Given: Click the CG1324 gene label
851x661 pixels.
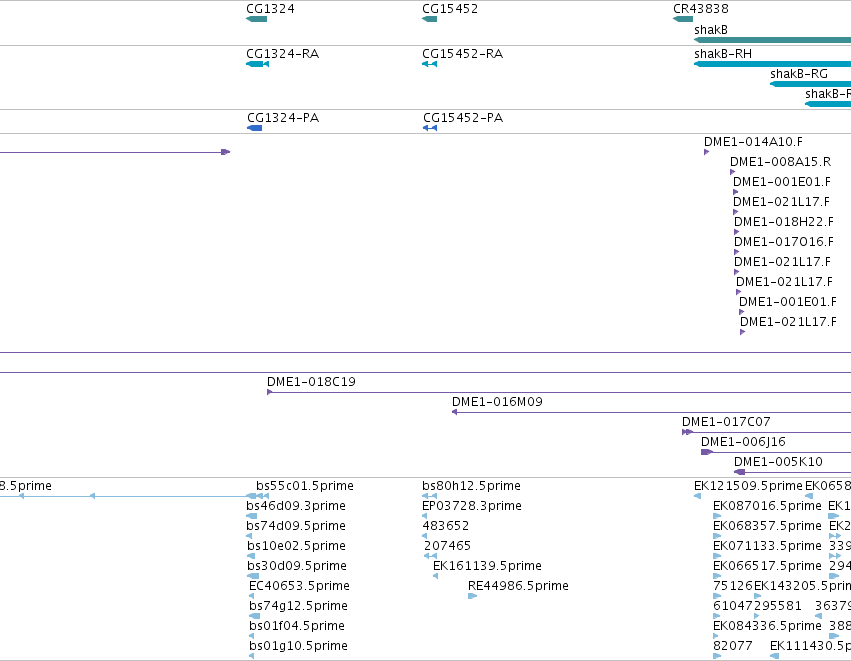Looking at the screenshot, I should [270, 9].
